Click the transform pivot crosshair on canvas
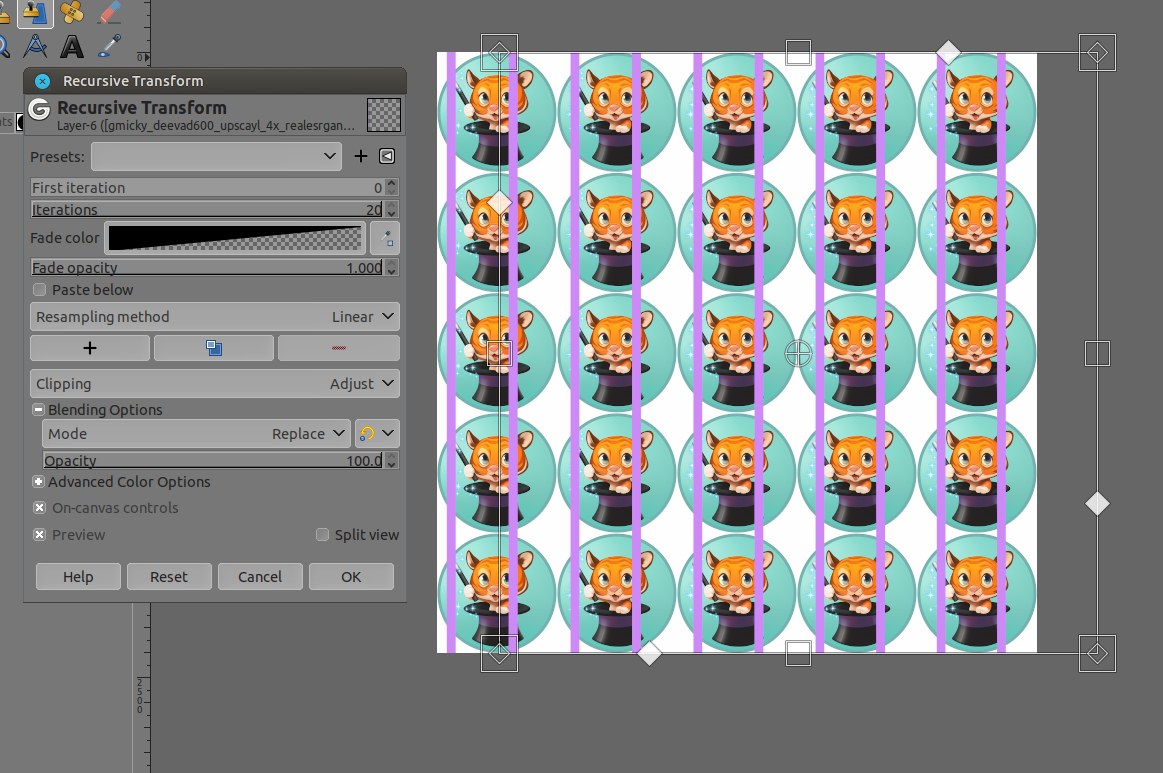 pyautogui.click(x=798, y=354)
